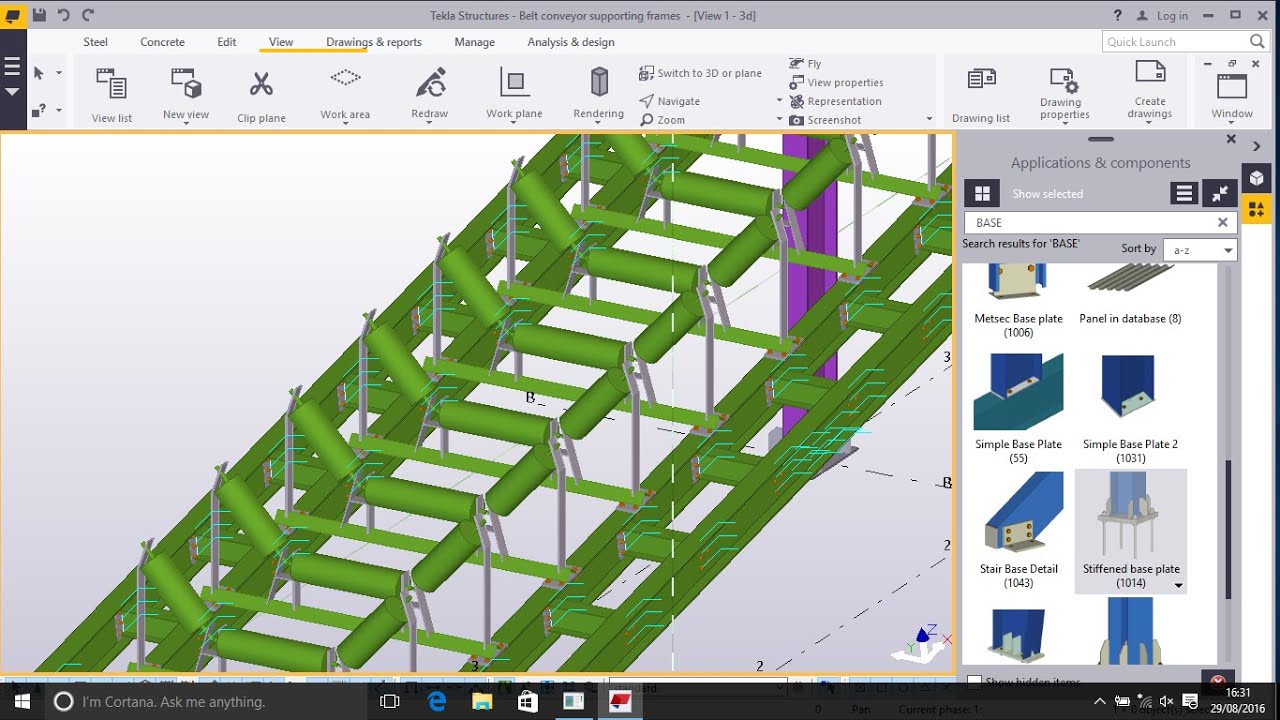This screenshot has height=720, width=1280.
Task: Click the inquire question-mark tool
Action: pyautogui.click(x=39, y=110)
